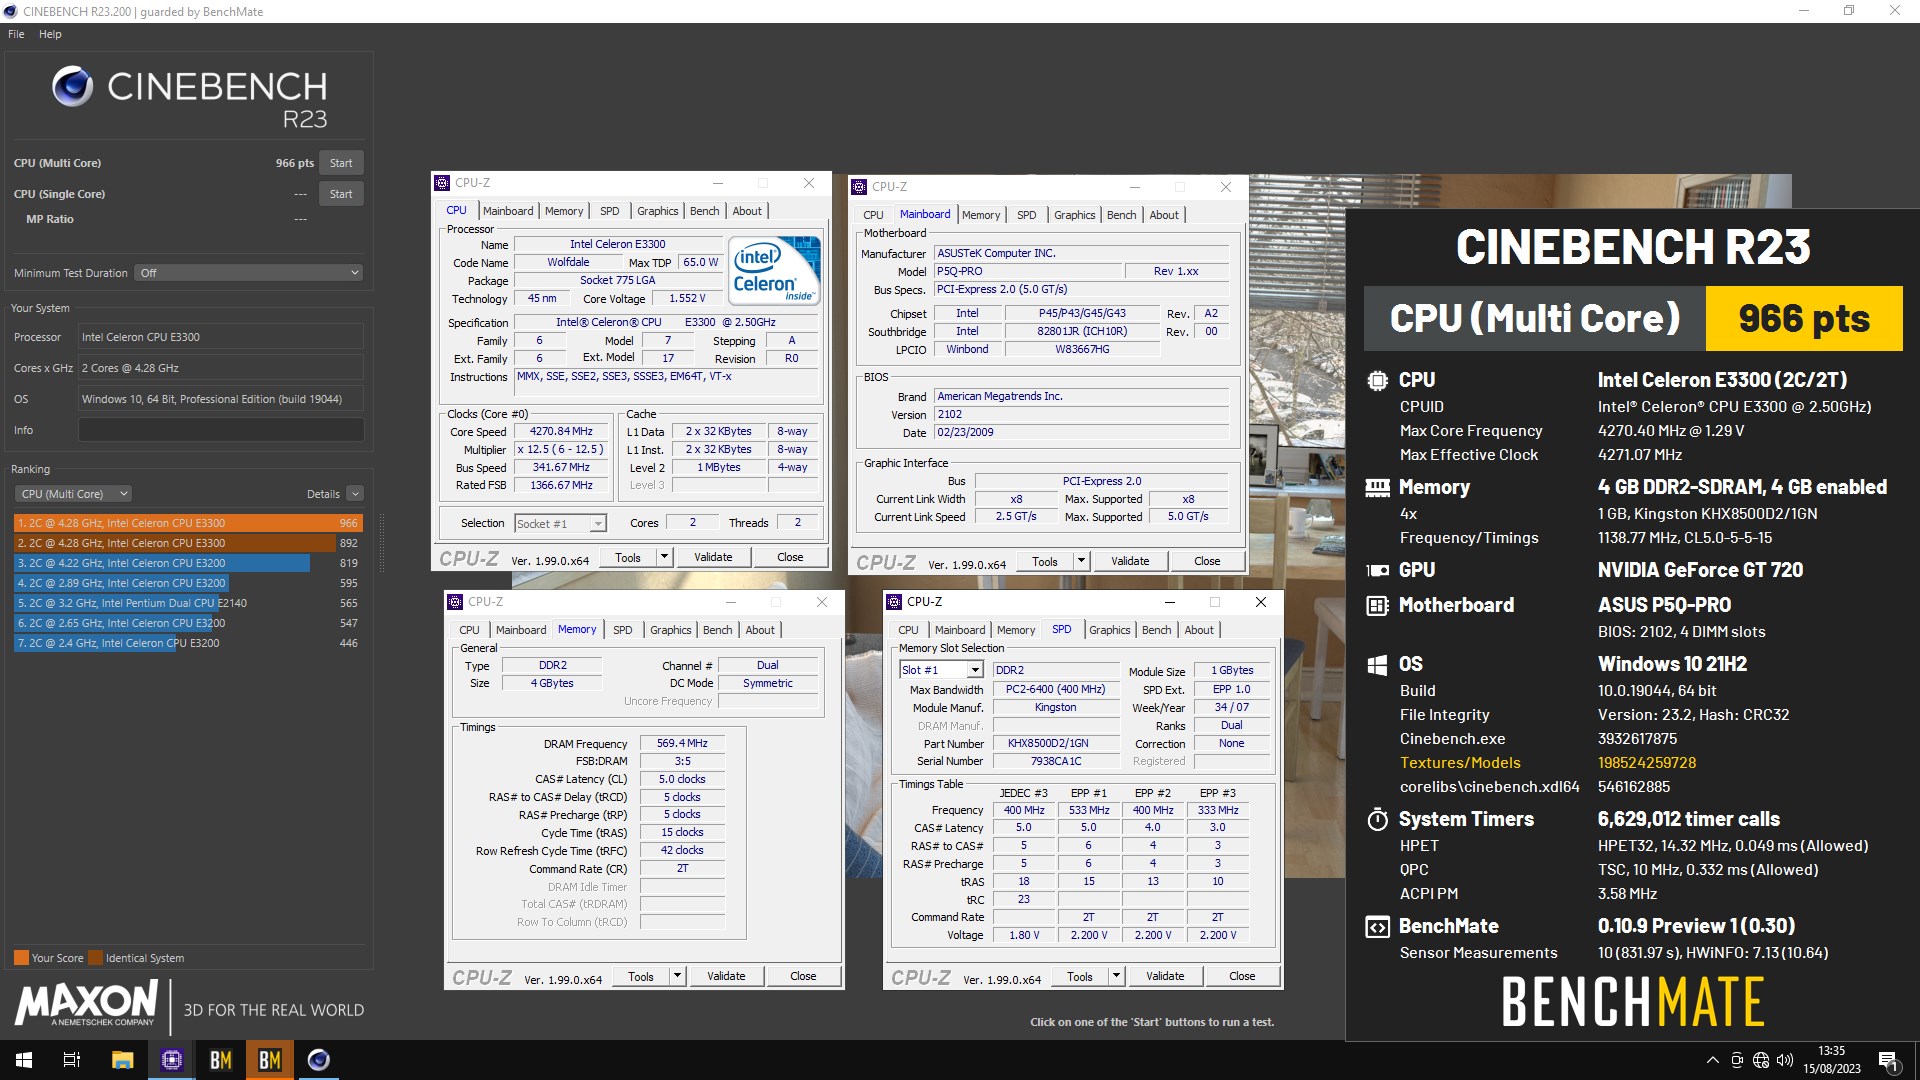1920x1080 pixels.
Task: Open the Windows Start menu
Action: point(24,1060)
